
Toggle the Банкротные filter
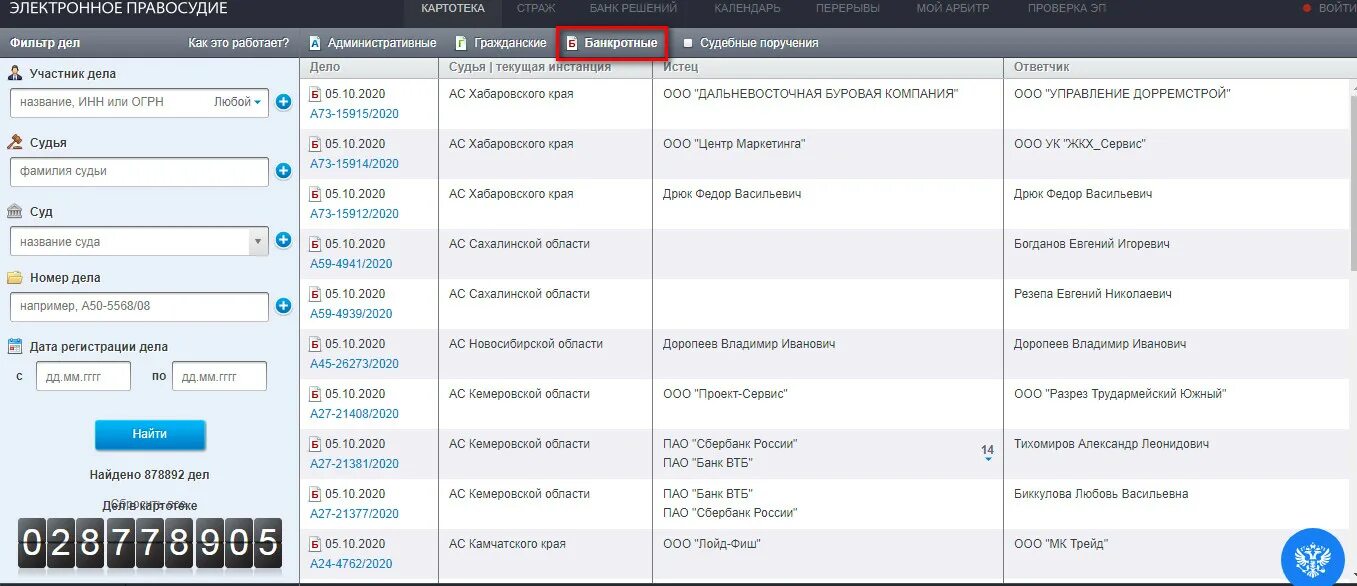pyautogui.click(x=612, y=43)
